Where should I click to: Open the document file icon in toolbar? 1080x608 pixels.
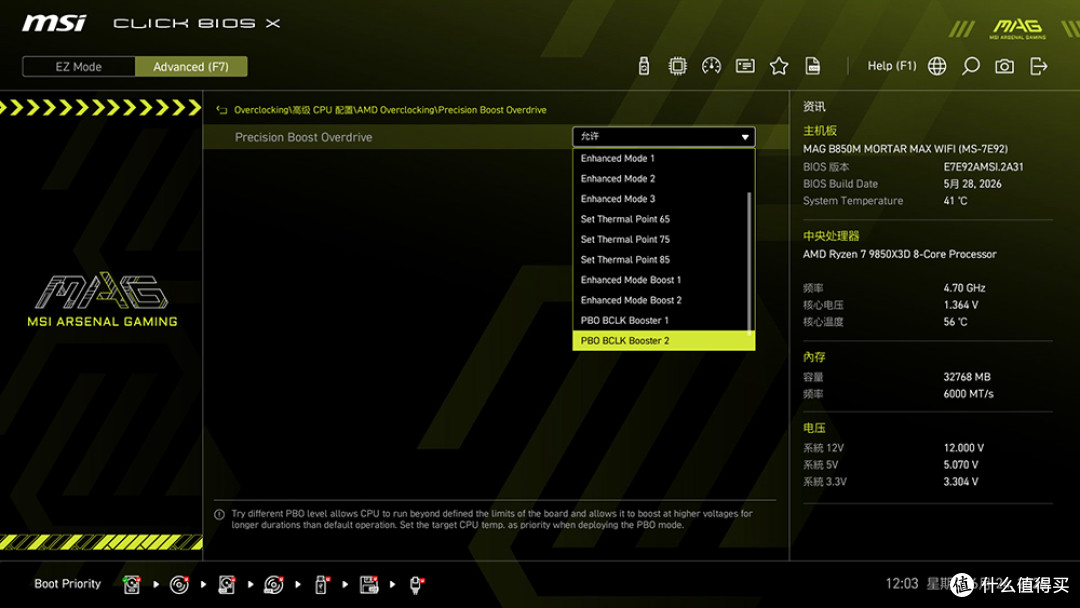(x=813, y=66)
